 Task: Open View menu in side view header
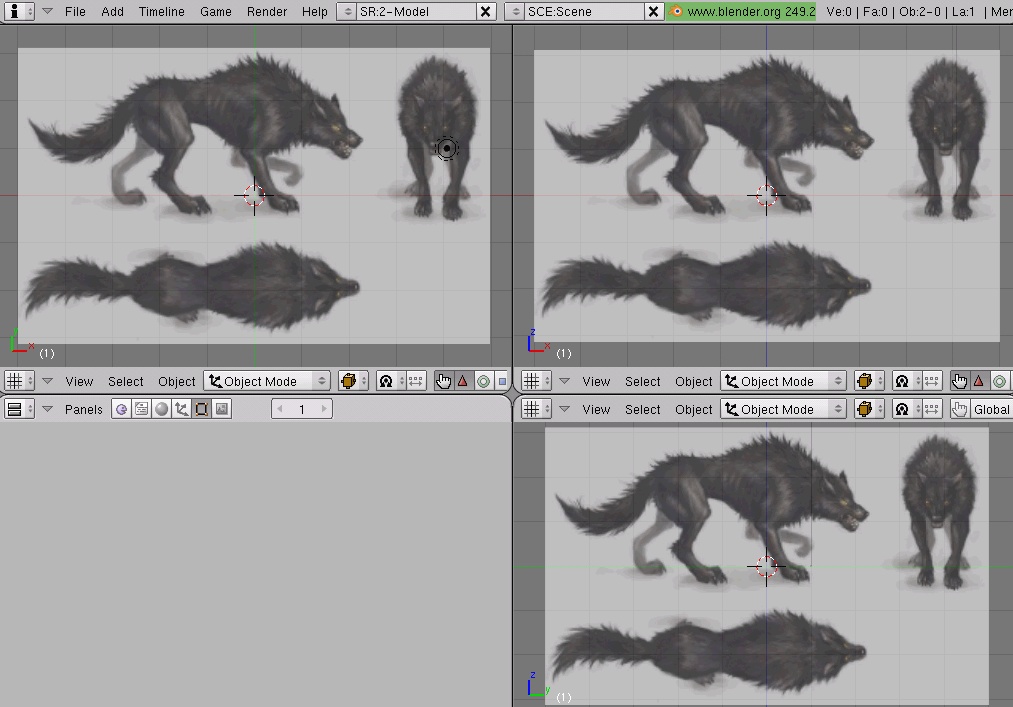tap(596, 409)
